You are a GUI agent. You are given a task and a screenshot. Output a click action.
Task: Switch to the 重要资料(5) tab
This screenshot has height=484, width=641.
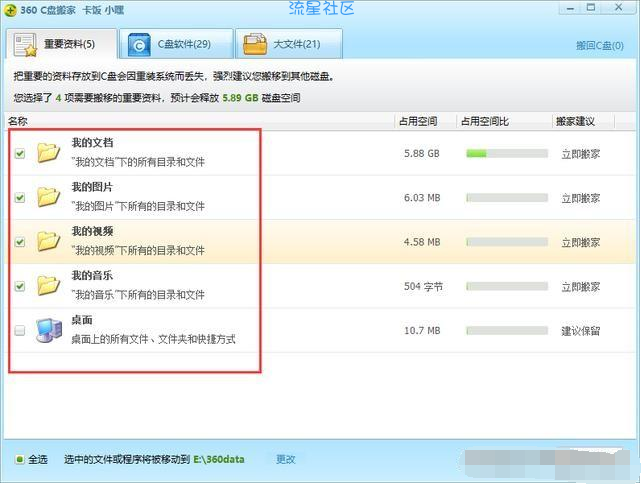62,44
